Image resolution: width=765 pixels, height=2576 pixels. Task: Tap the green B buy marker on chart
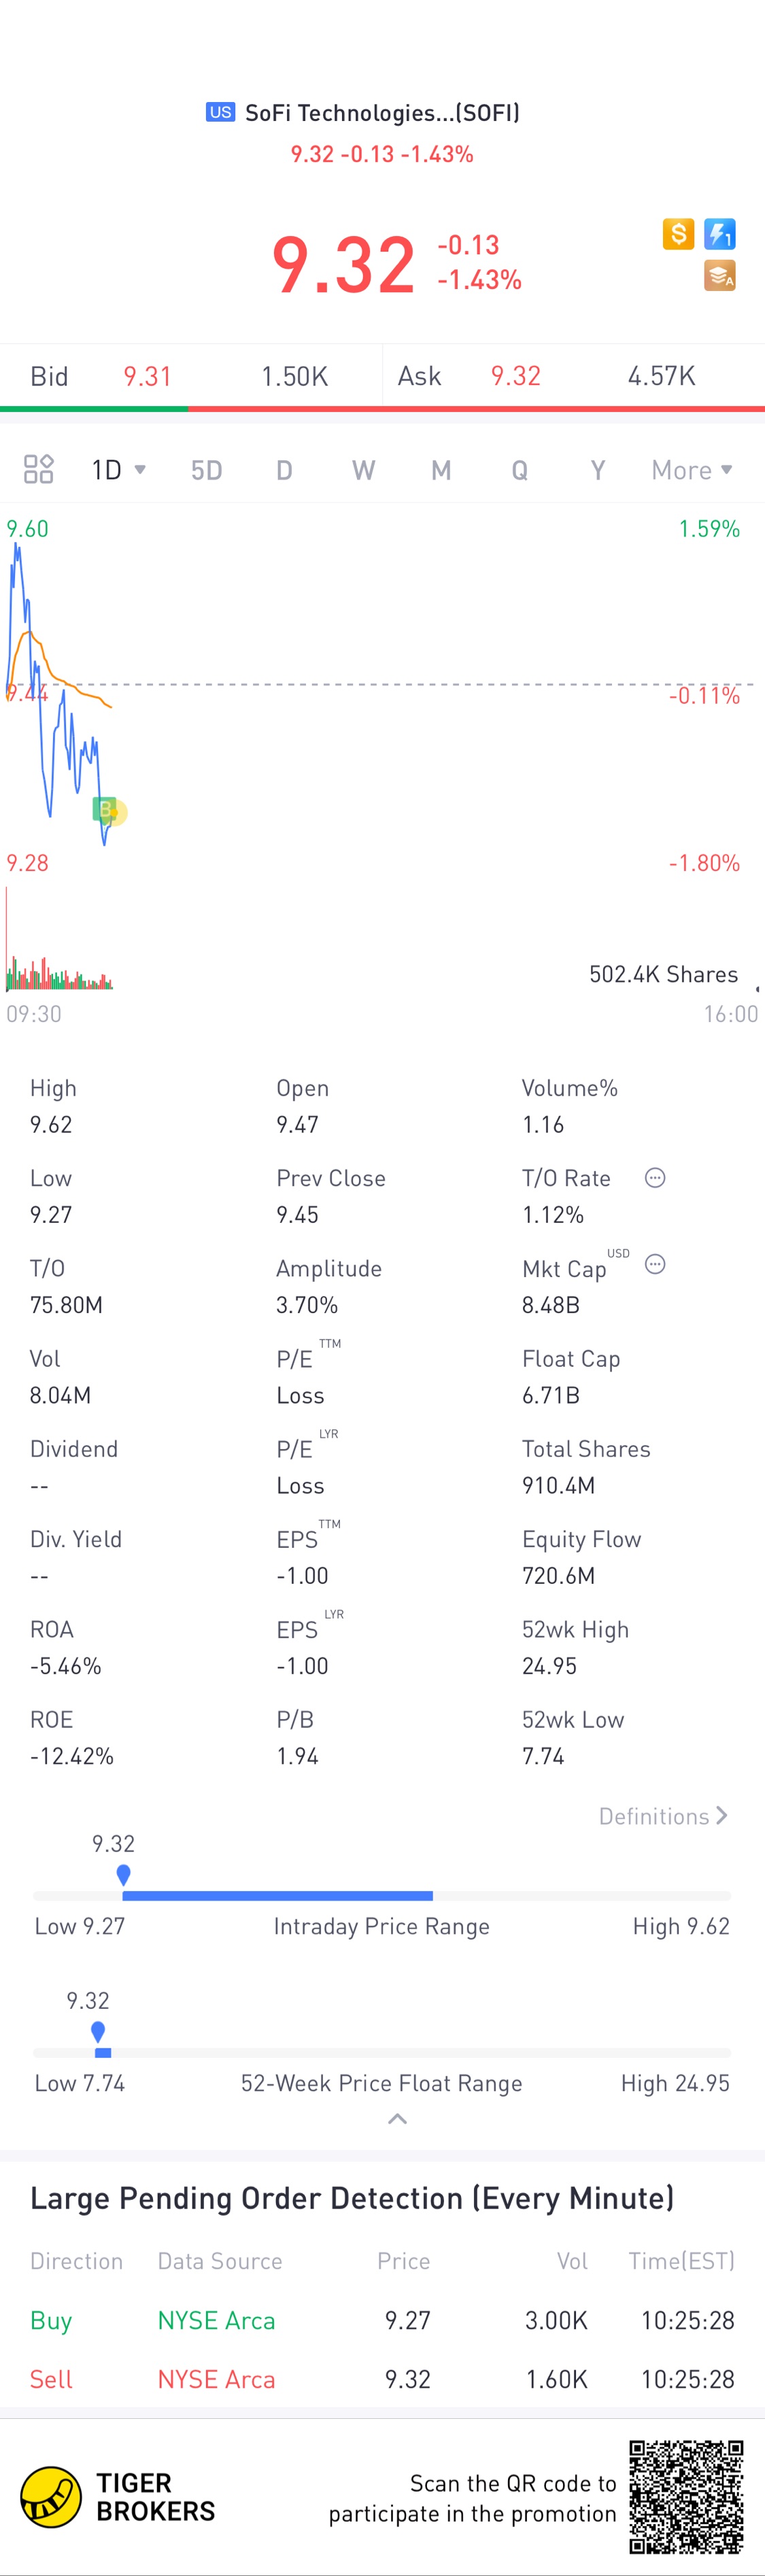104,809
